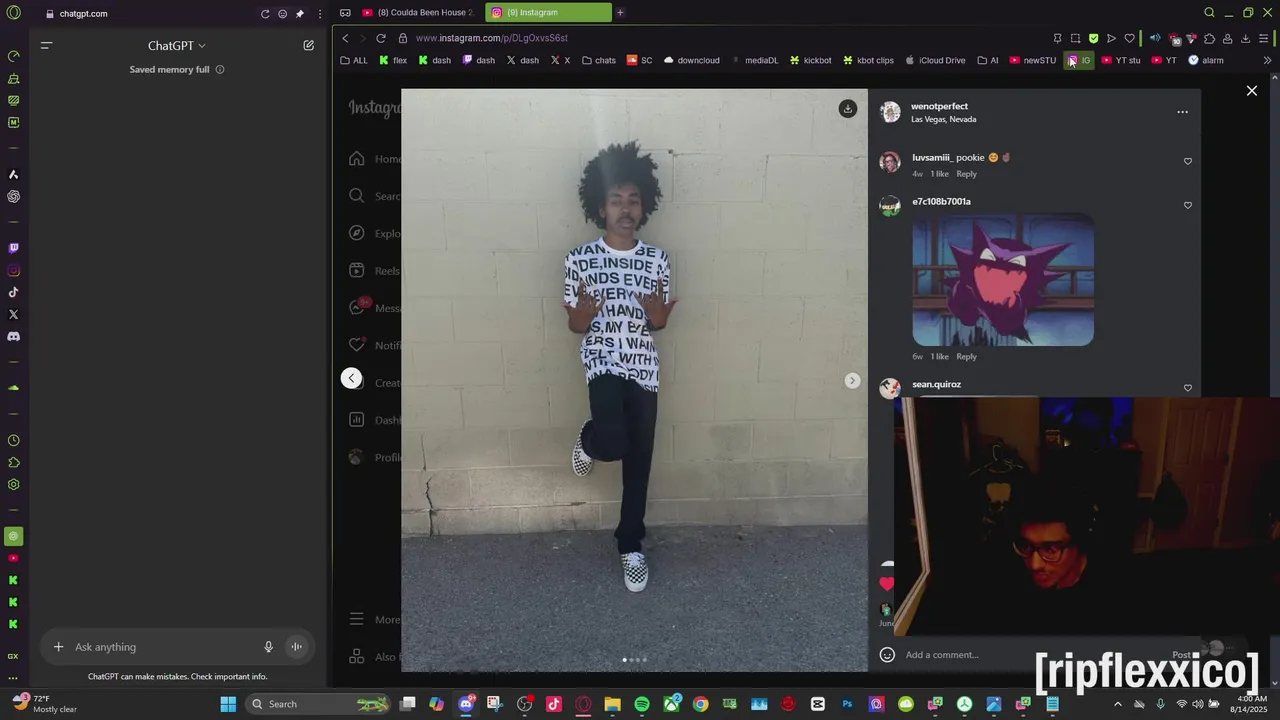Go back in browser history

pyautogui.click(x=345, y=38)
